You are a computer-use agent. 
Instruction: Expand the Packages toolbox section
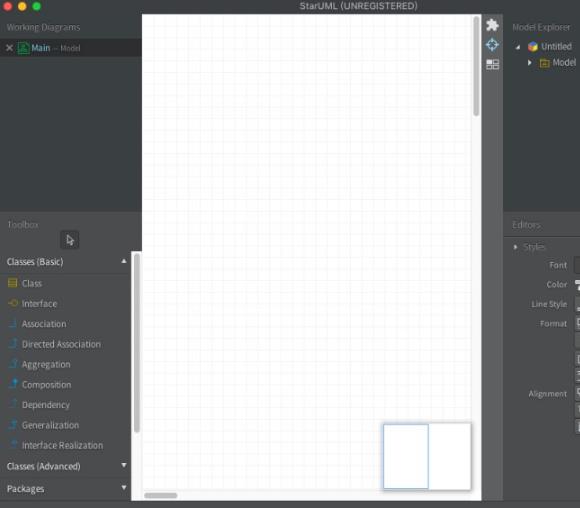(x=124, y=488)
